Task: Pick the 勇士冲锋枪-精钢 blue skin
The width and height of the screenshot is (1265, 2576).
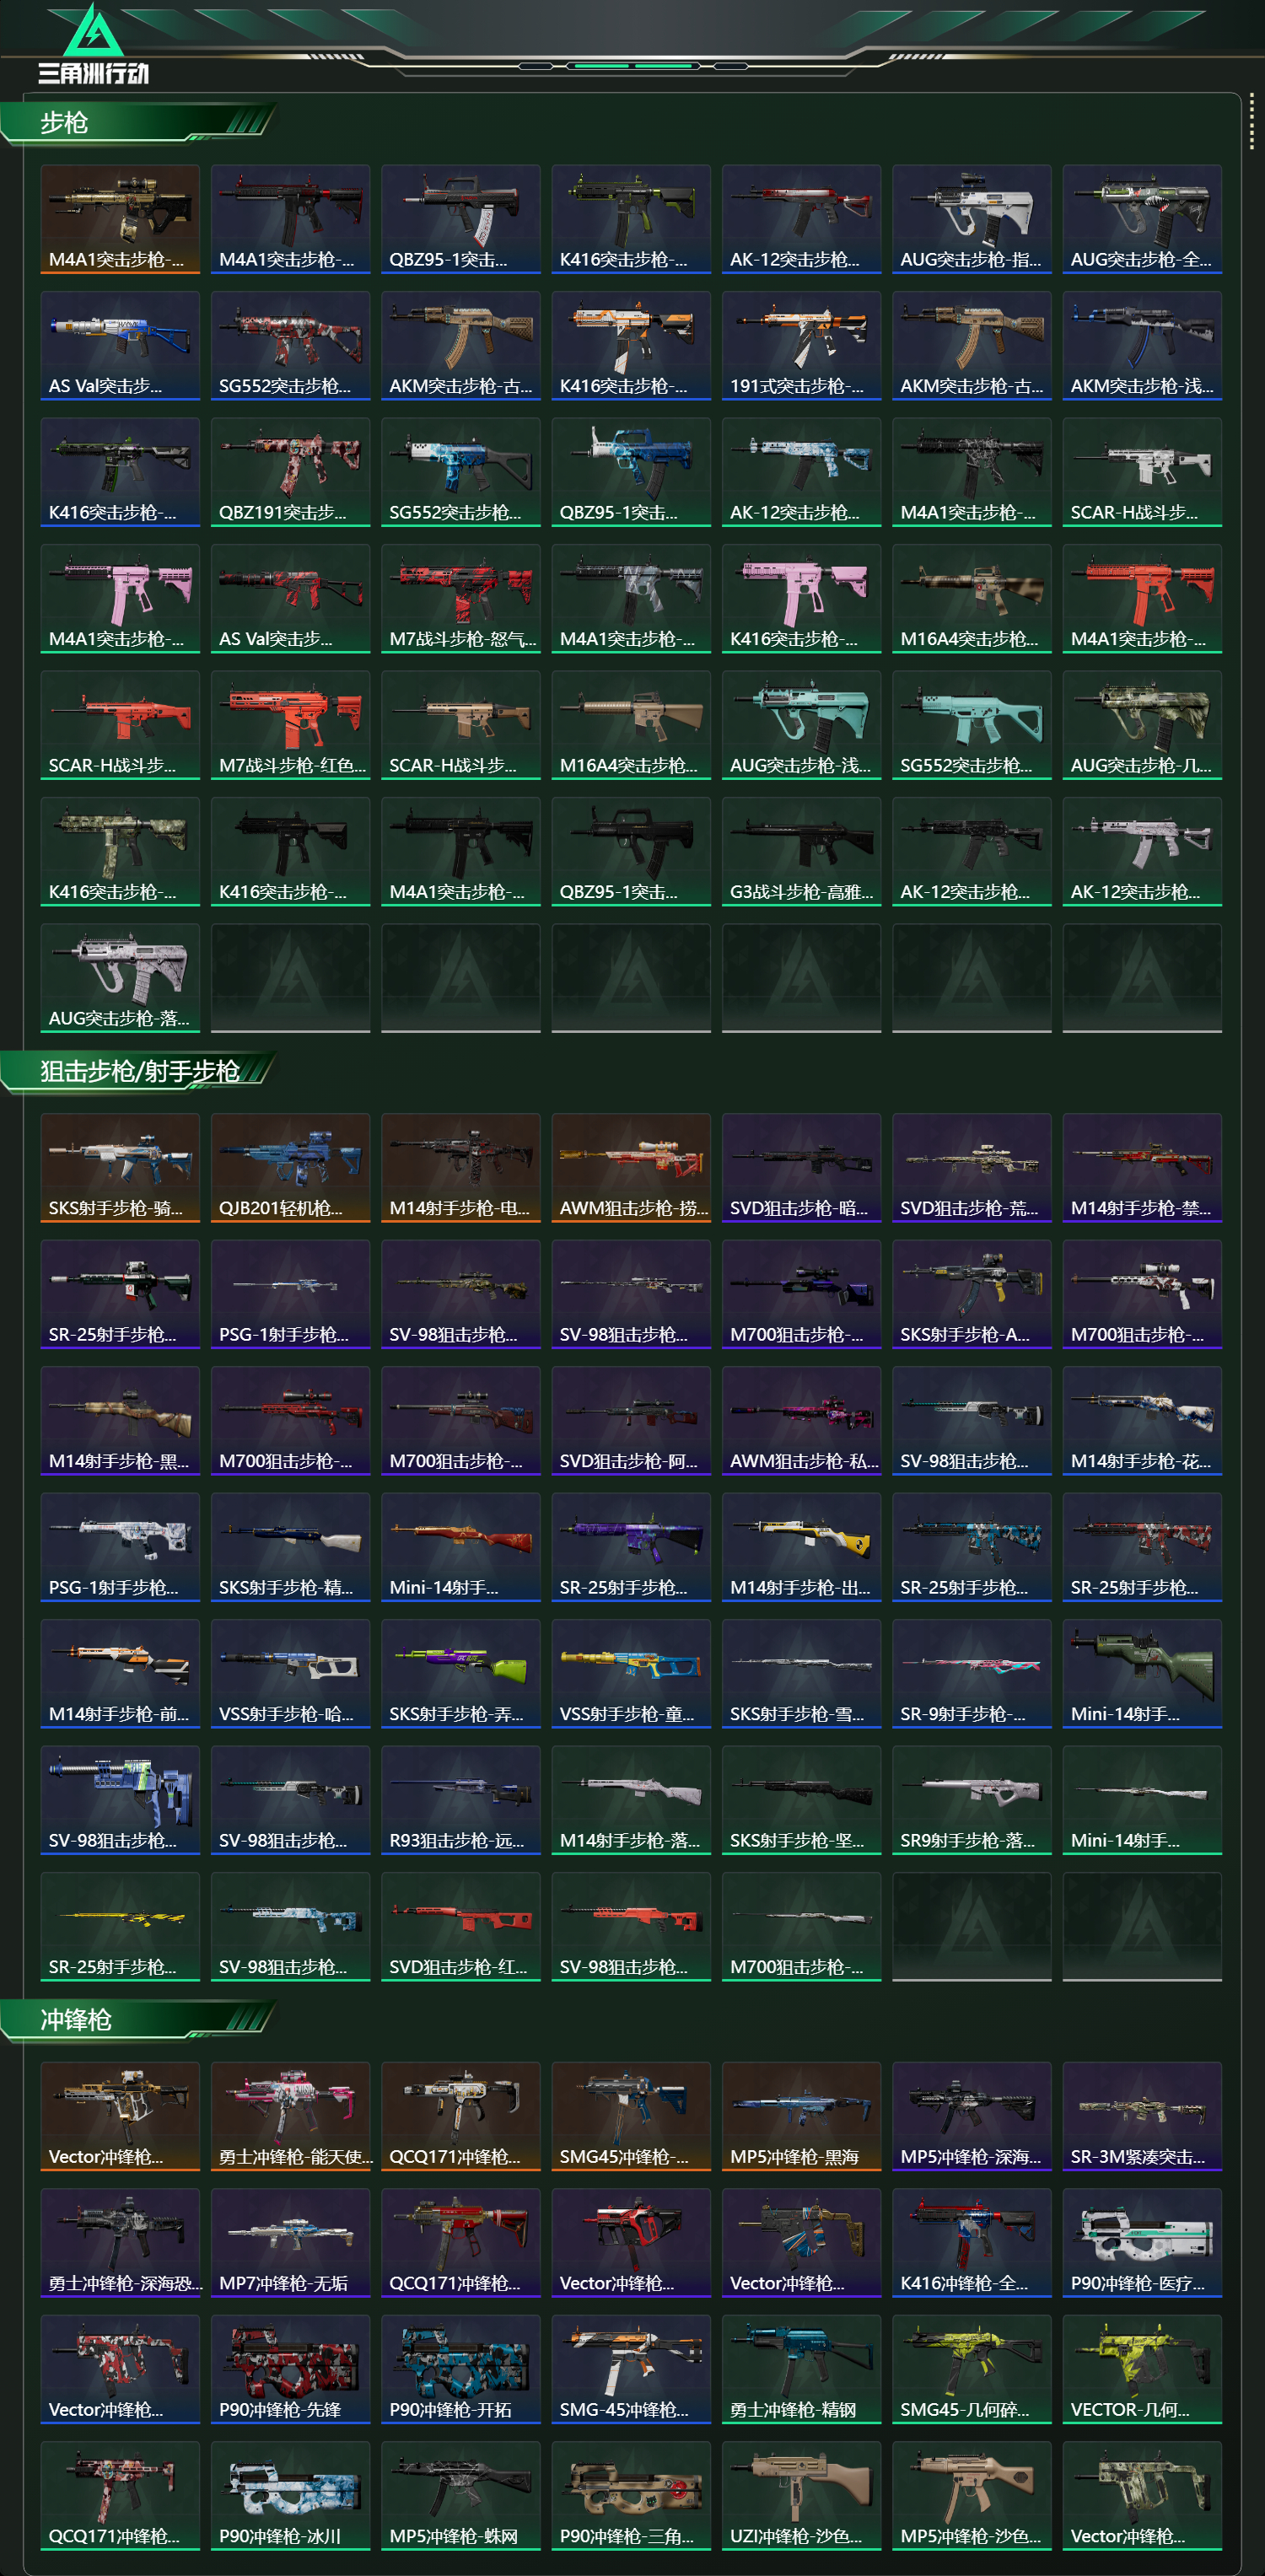Action: coord(801,2369)
